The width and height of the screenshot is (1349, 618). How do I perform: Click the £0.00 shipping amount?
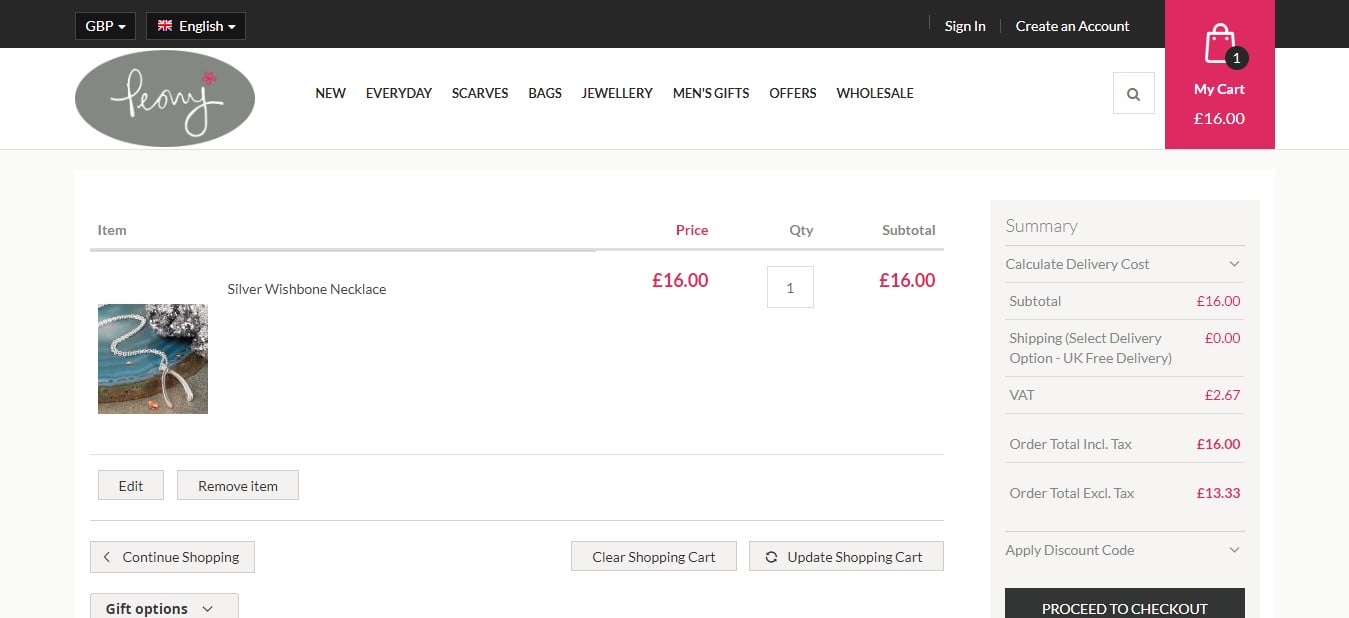click(1222, 338)
